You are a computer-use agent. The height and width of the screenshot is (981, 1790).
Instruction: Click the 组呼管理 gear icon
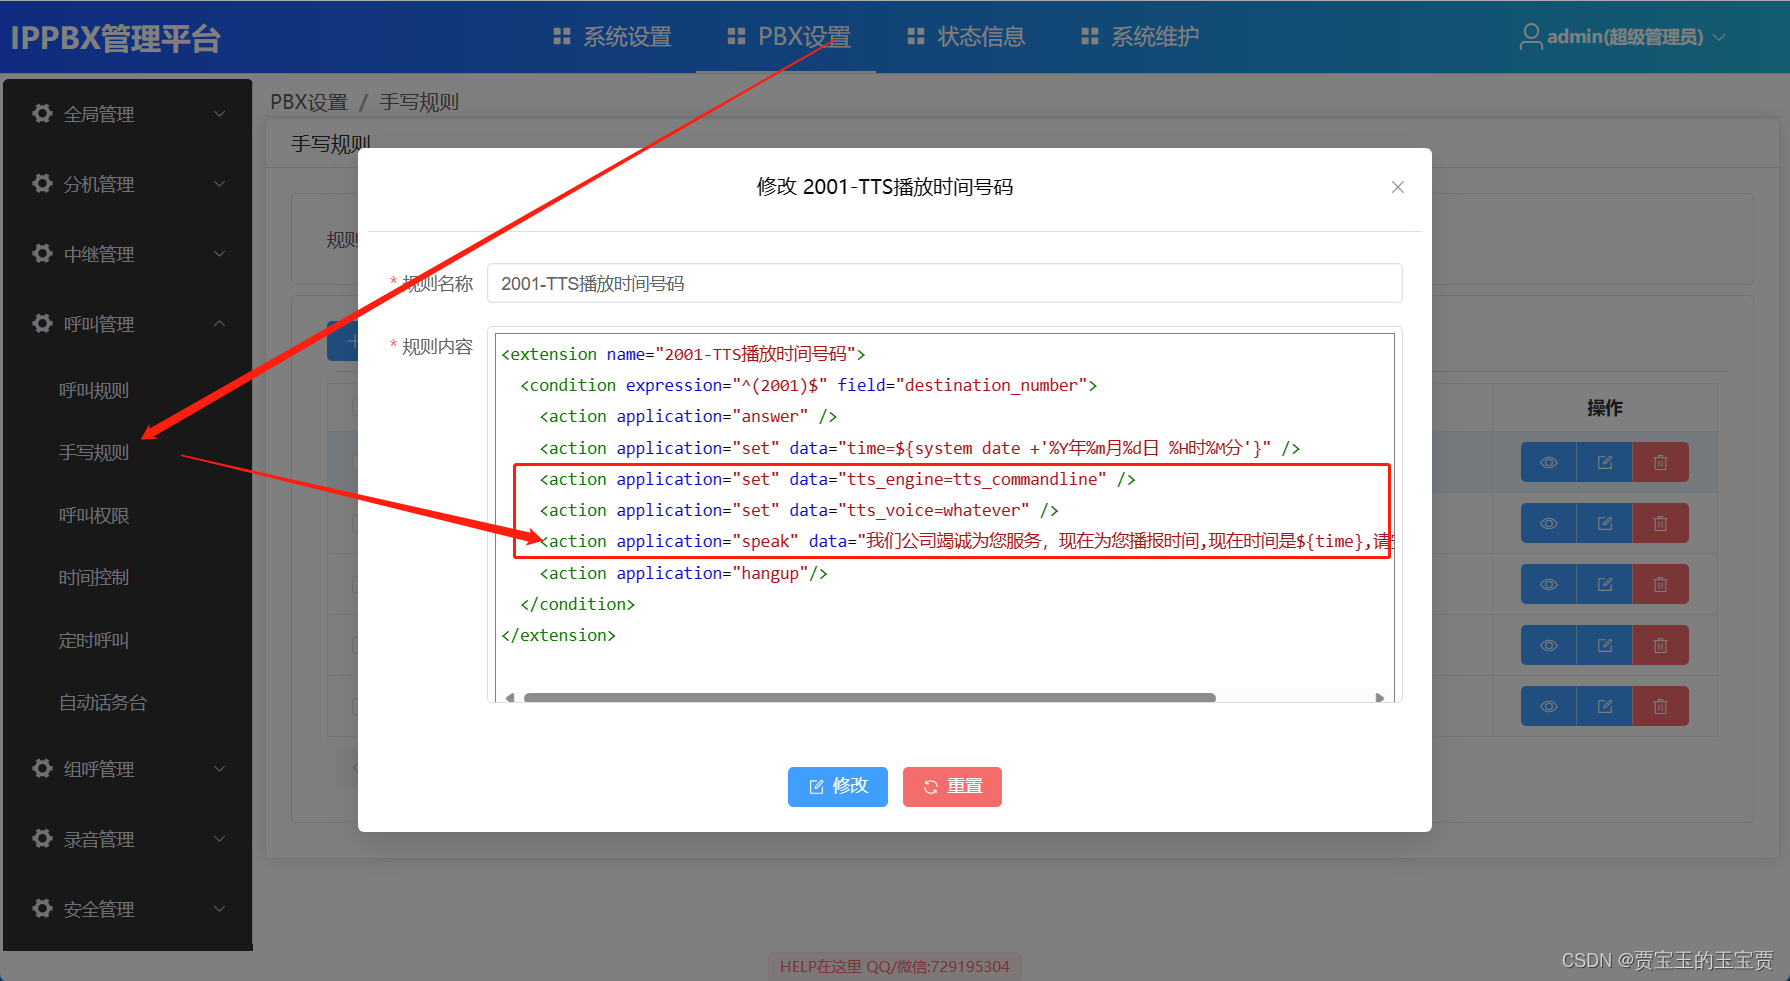pos(42,768)
